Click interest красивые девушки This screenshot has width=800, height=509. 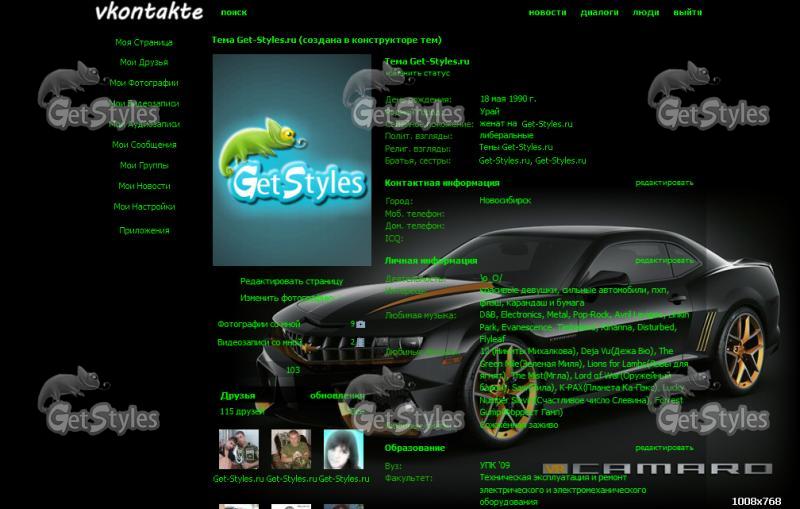518,290
